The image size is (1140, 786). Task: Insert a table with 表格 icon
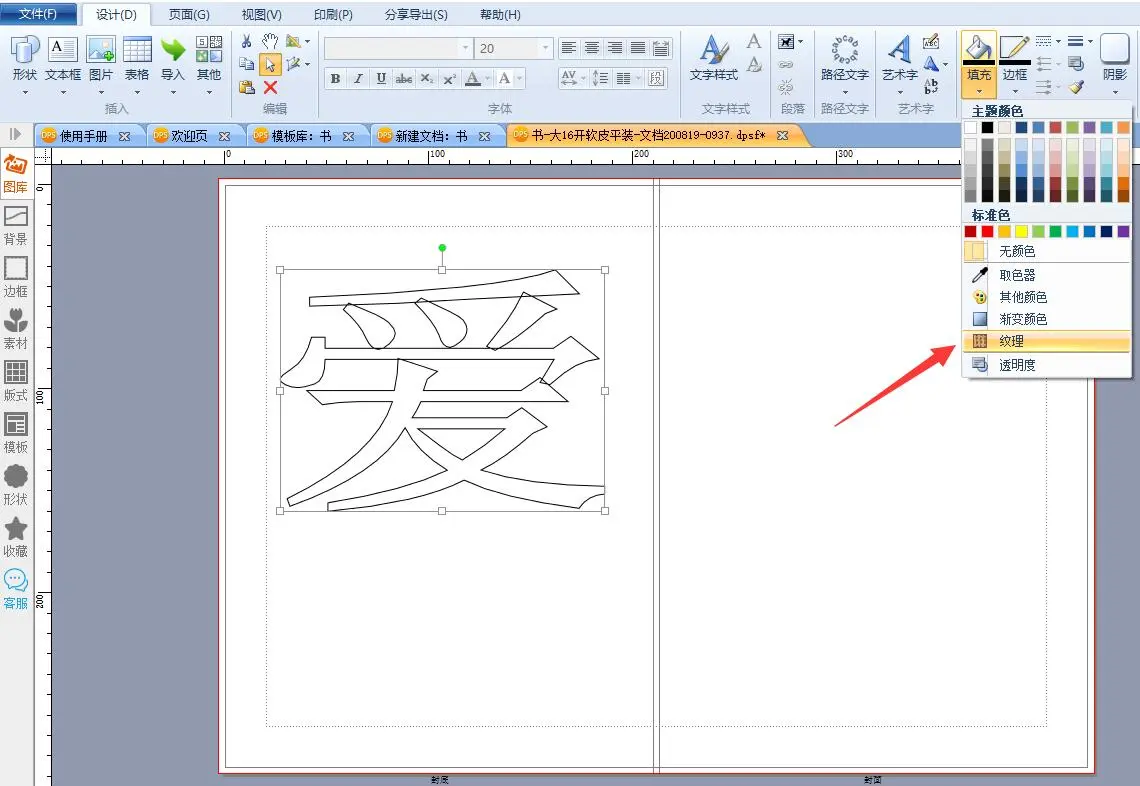tap(137, 58)
